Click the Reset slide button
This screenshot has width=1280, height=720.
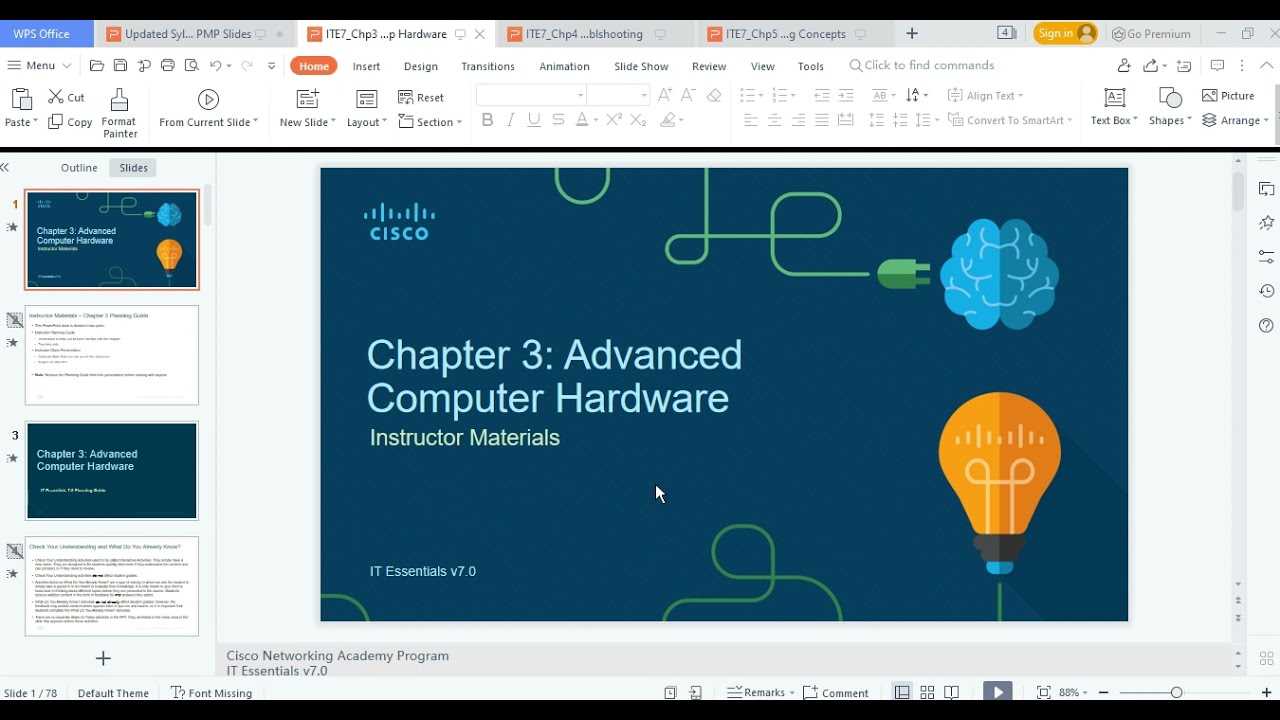[421, 97]
